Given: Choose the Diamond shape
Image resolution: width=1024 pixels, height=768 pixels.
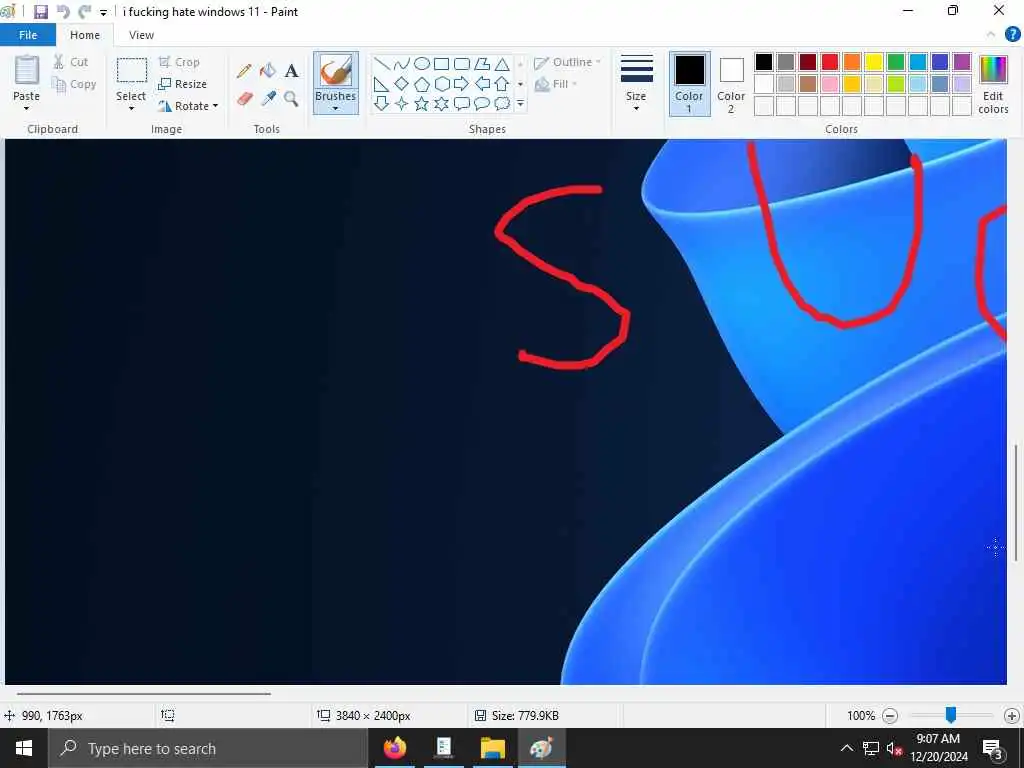Looking at the screenshot, I should (402, 84).
